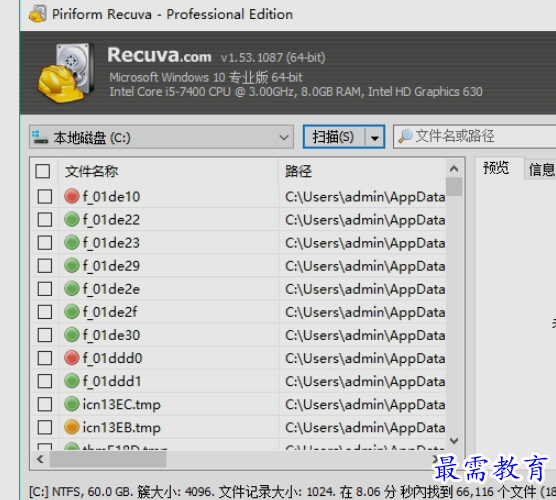Select file name icn13EC.tmp
This screenshot has width=556, height=500.
(122, 404)
